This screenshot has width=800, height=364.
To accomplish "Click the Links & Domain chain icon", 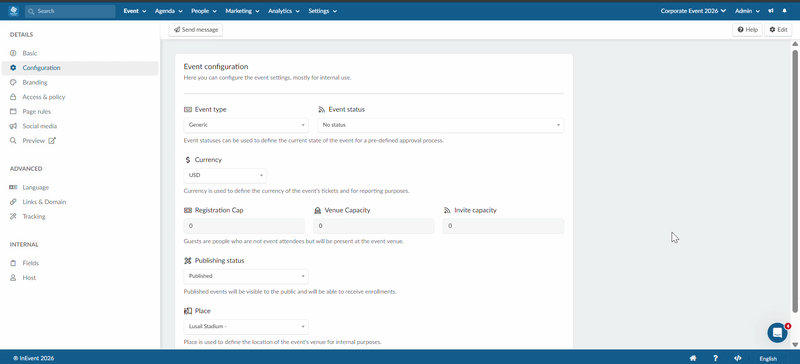I will [x=13, y=202].
